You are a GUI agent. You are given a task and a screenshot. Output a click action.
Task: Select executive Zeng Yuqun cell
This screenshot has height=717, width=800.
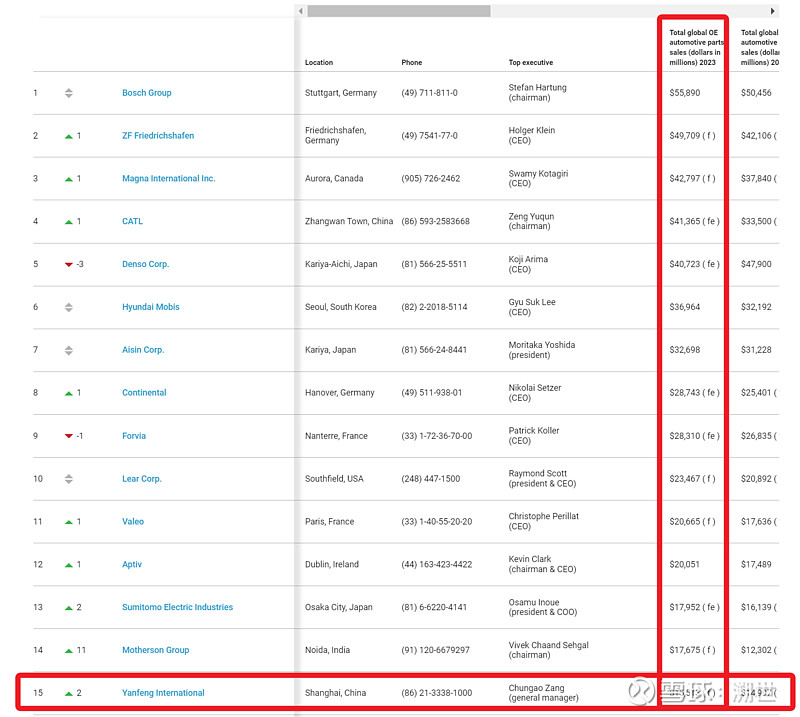coord(531,221)
